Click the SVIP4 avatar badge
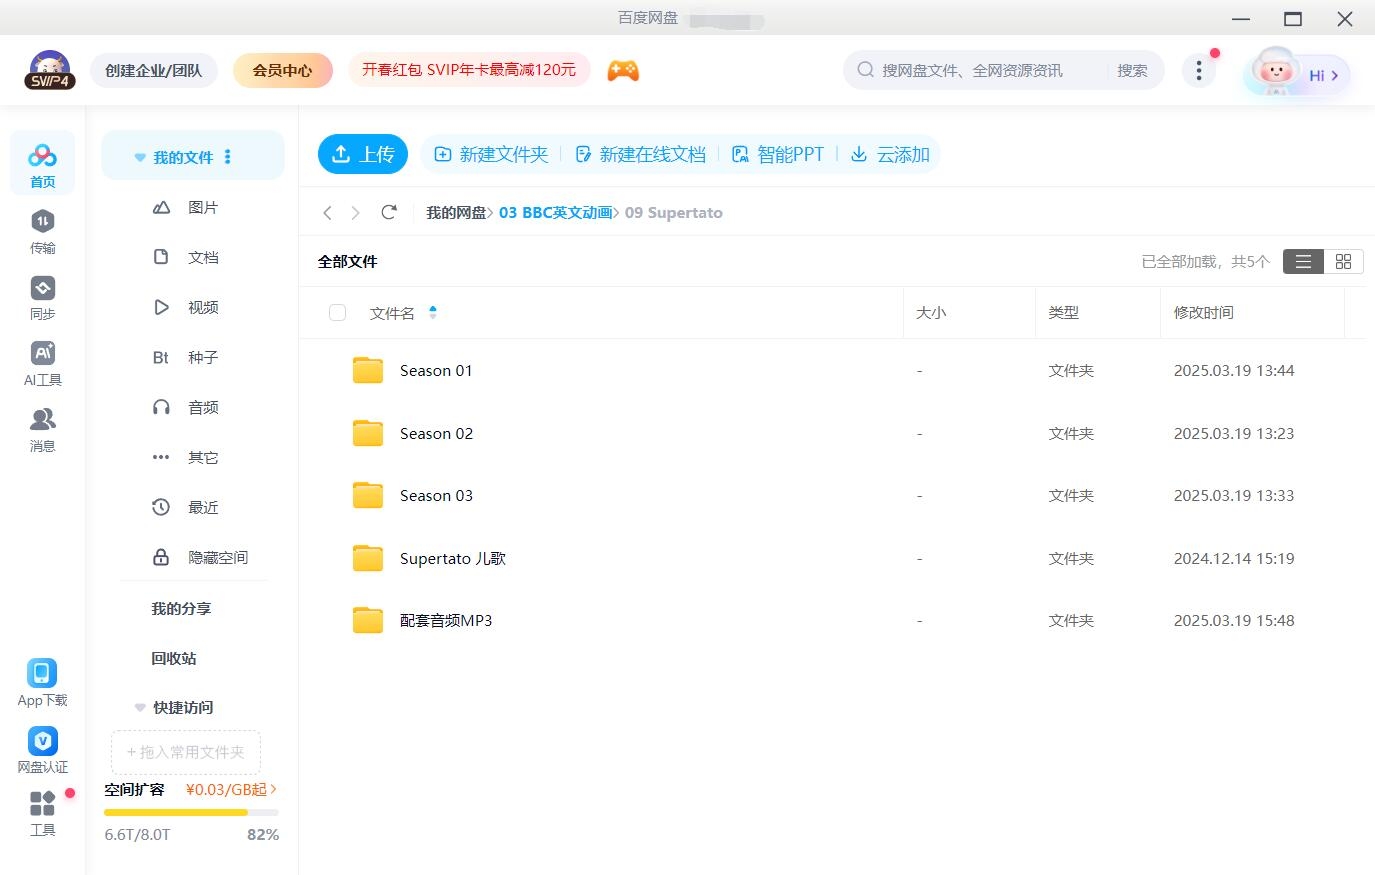Screen dimensions: 1375x875 (x=49, y=70)
